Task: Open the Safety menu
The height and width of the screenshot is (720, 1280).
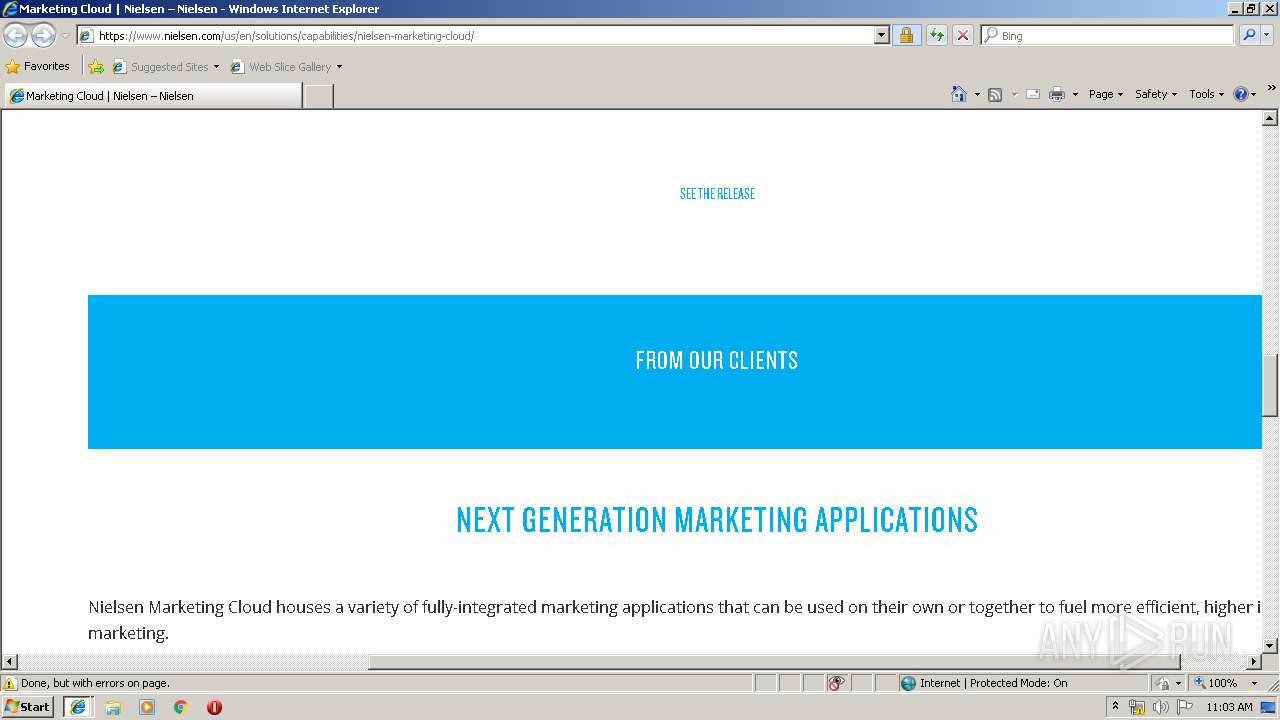Action: tap(1156, 94)
